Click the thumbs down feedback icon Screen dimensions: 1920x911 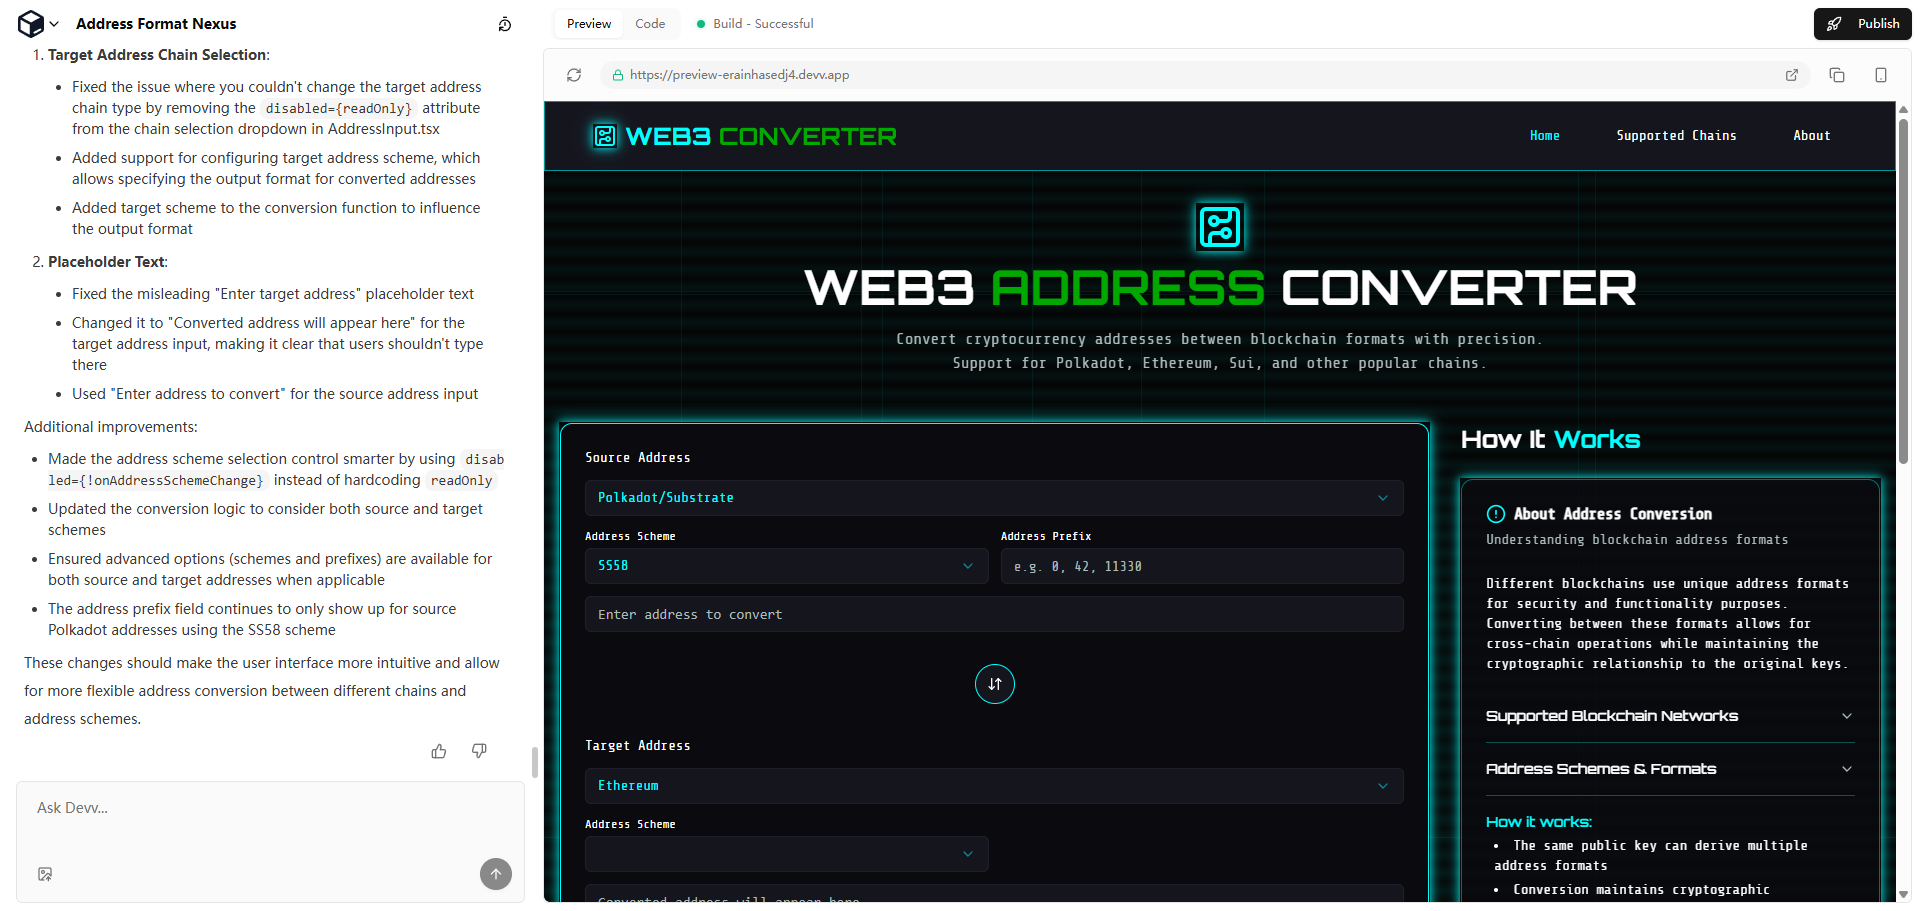pos(479,751)
